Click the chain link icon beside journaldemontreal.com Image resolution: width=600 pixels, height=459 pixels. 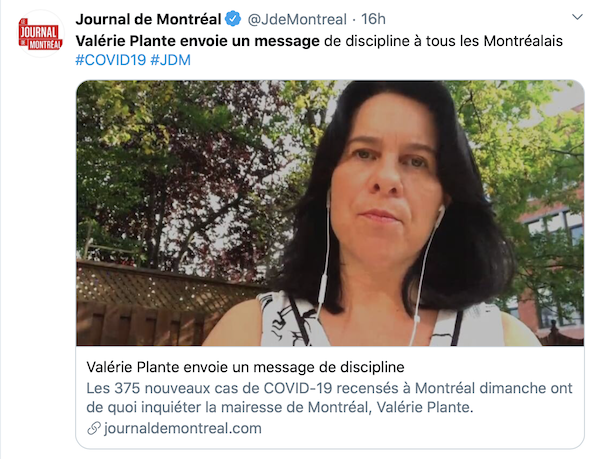tap(94, 428)
